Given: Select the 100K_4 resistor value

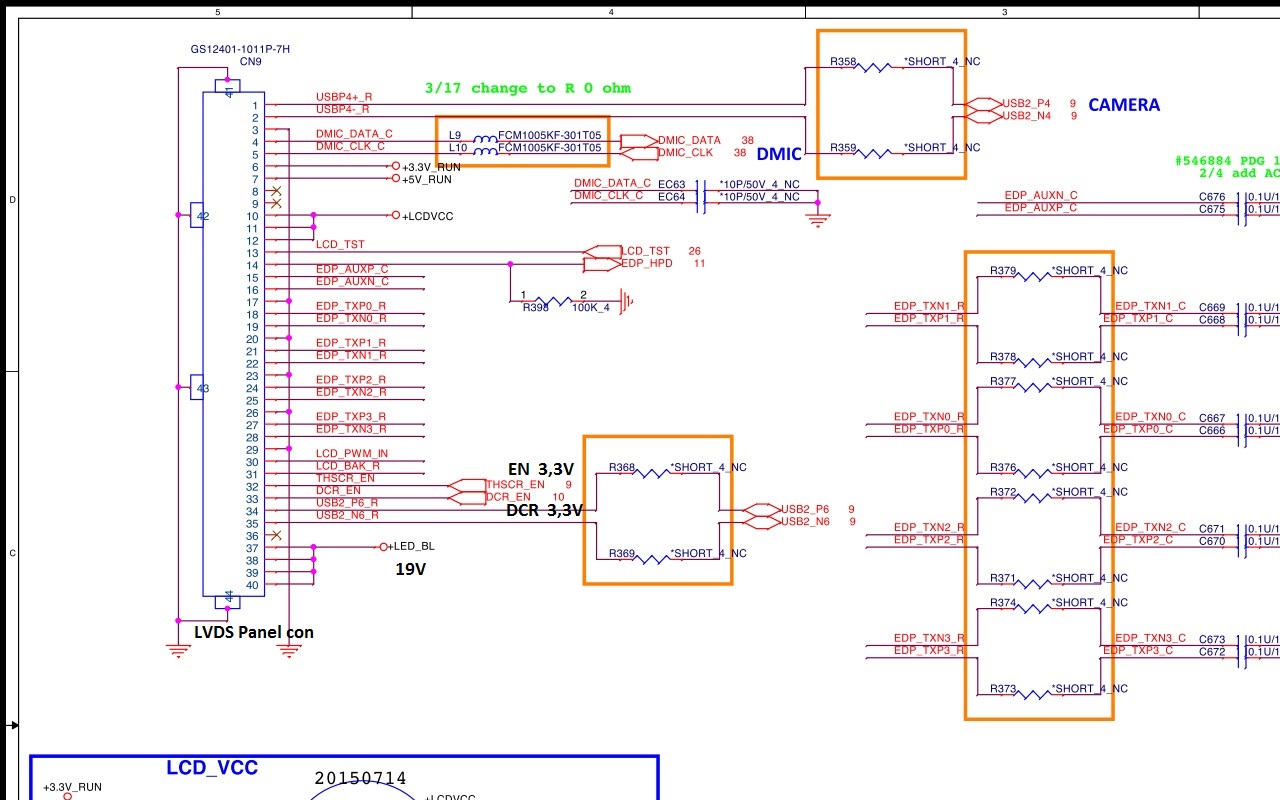Looking at the screenshot, I should pos(590,308).
